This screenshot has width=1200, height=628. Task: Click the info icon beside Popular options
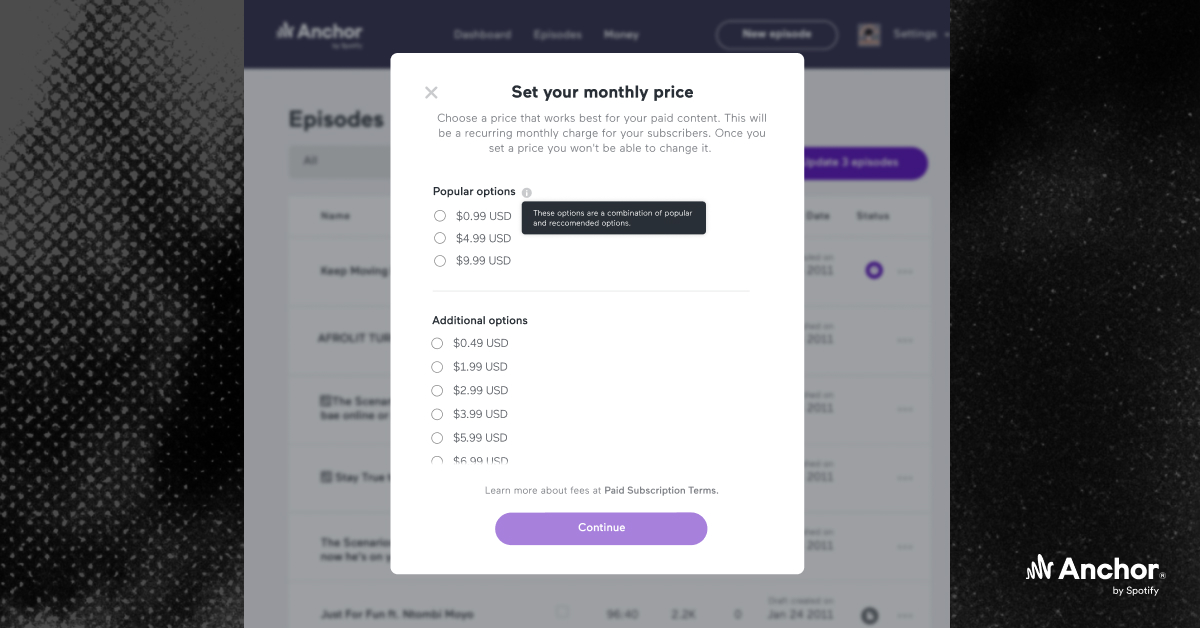coord(527,192)
